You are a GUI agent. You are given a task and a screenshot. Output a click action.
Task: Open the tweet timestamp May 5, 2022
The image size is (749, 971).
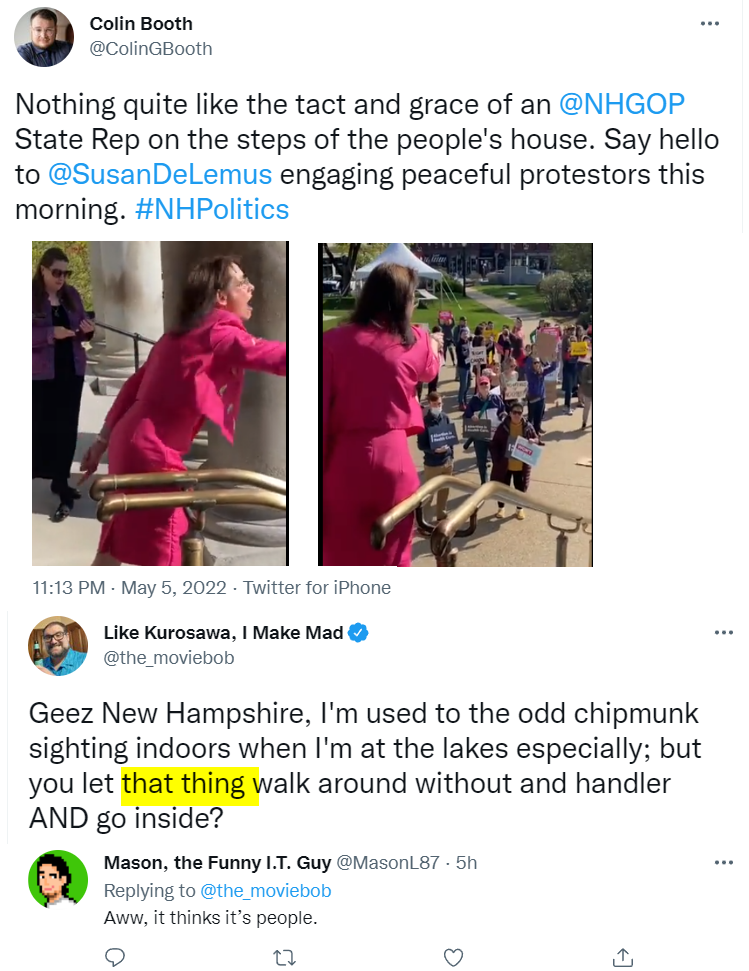(173, 587)
